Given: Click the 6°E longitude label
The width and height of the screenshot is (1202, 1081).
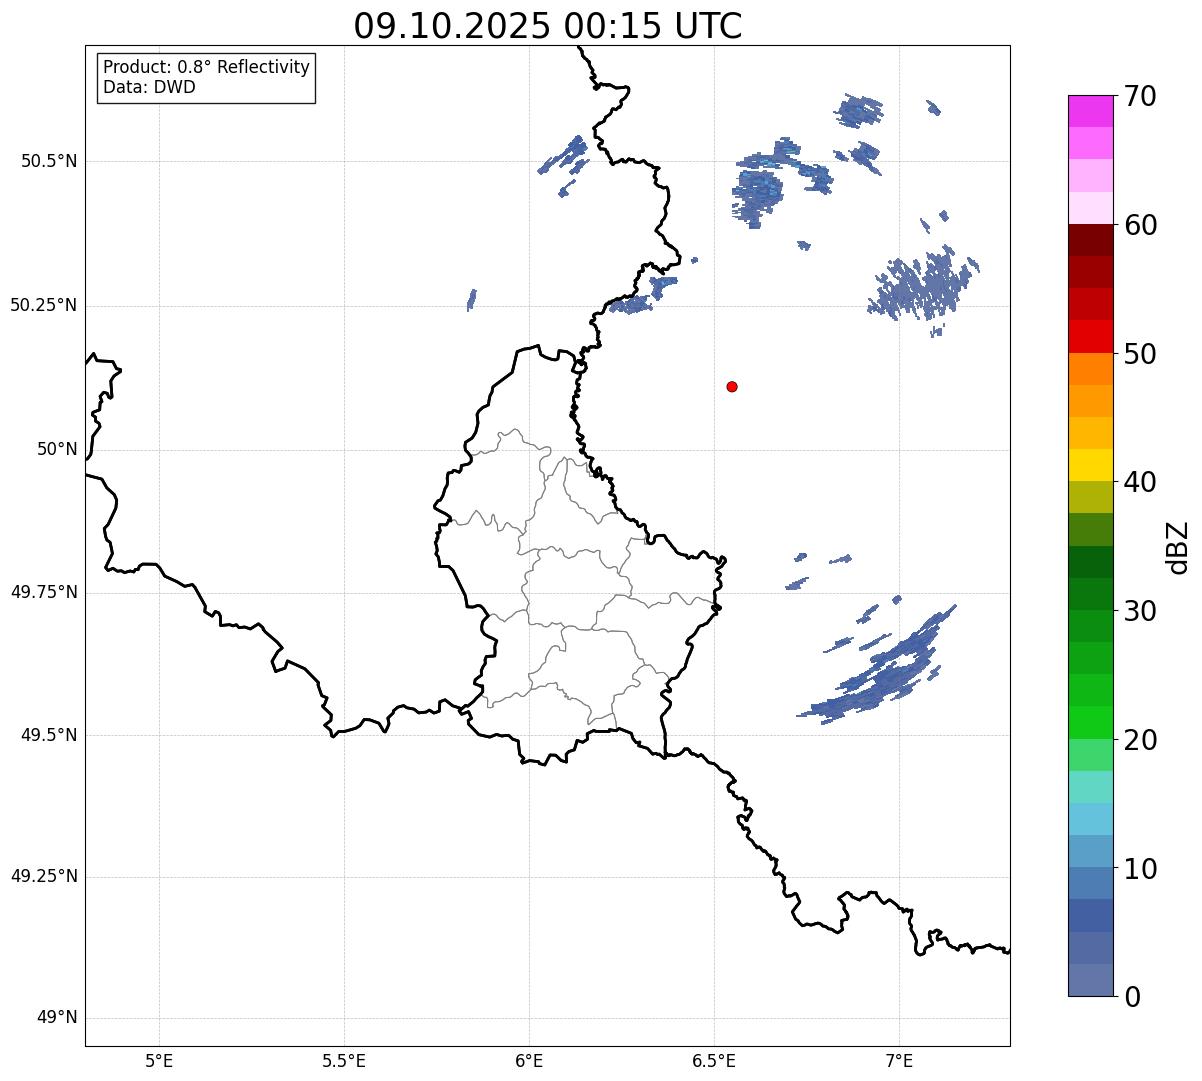Looking at the screenshot, I should point(529,1060).
